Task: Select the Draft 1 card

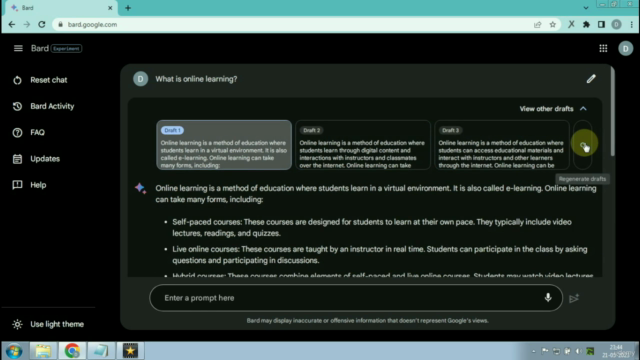Action: (x=224, y=145)
